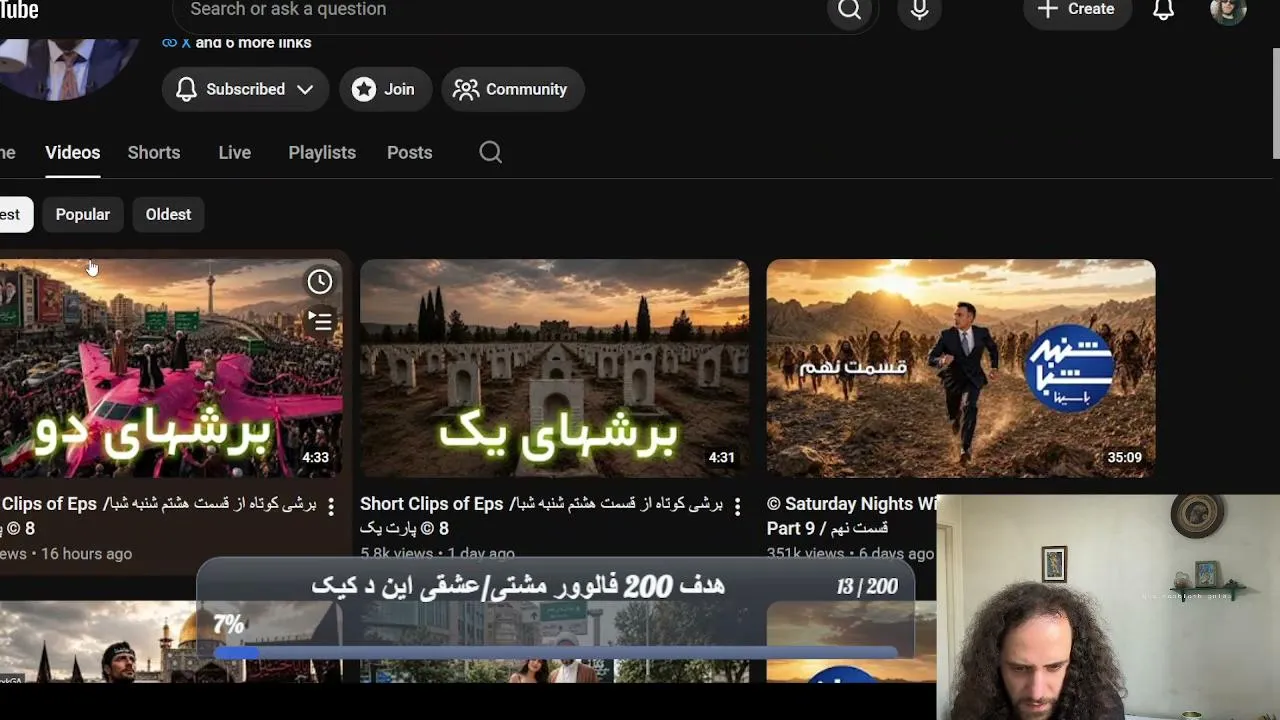1280x720 pixels.
Task: Switch to the Playlists tab
Action: [322, 152]
